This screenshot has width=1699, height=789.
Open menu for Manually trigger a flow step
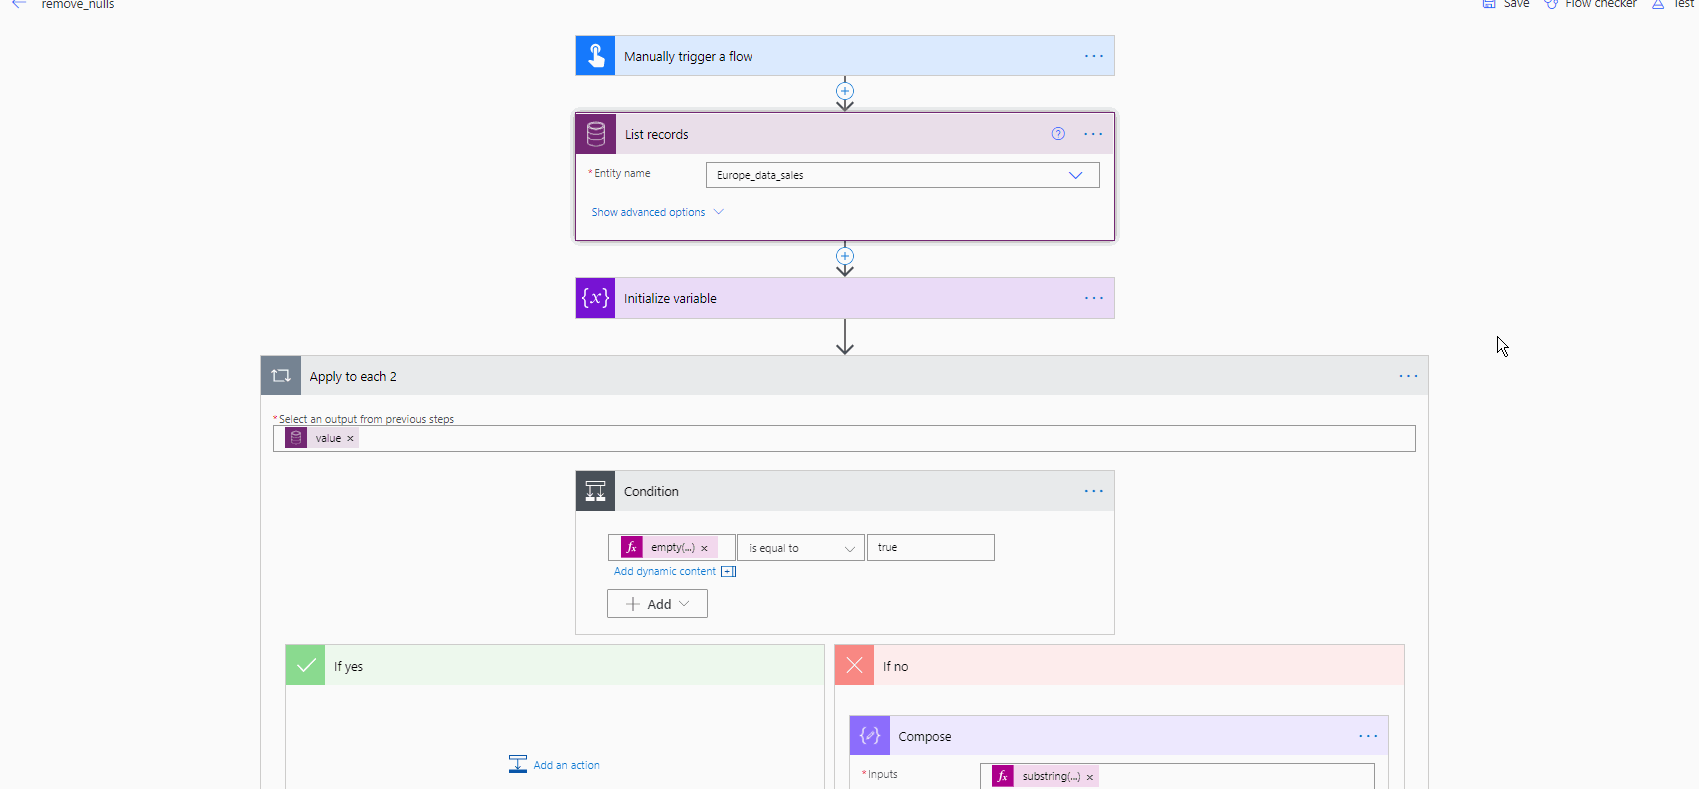click(x=1094, y=56)
